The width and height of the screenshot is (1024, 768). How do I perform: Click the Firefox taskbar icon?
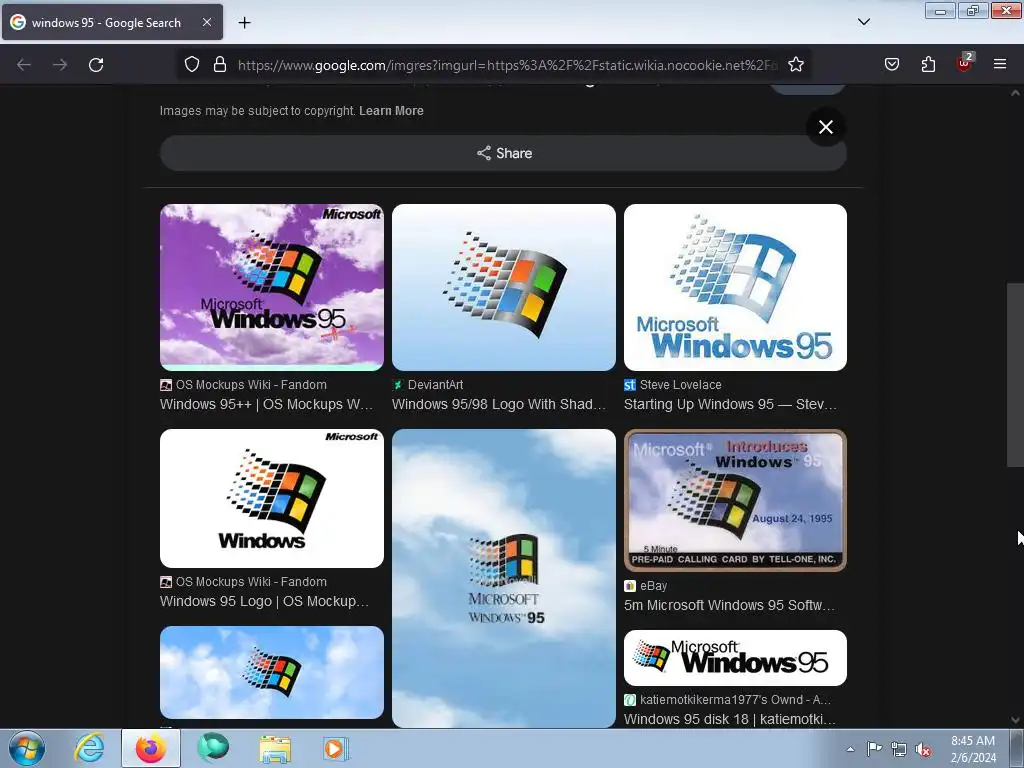coord(151,748)
